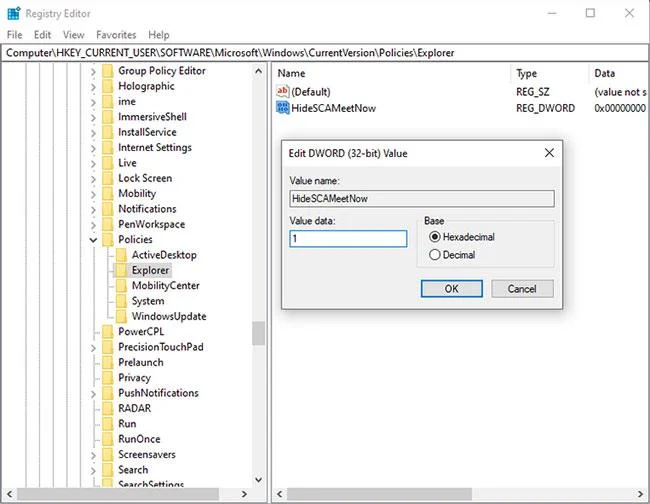Click the PowerCPL folder icon
This screenshot has width=650, height=504.
(108, 332)
